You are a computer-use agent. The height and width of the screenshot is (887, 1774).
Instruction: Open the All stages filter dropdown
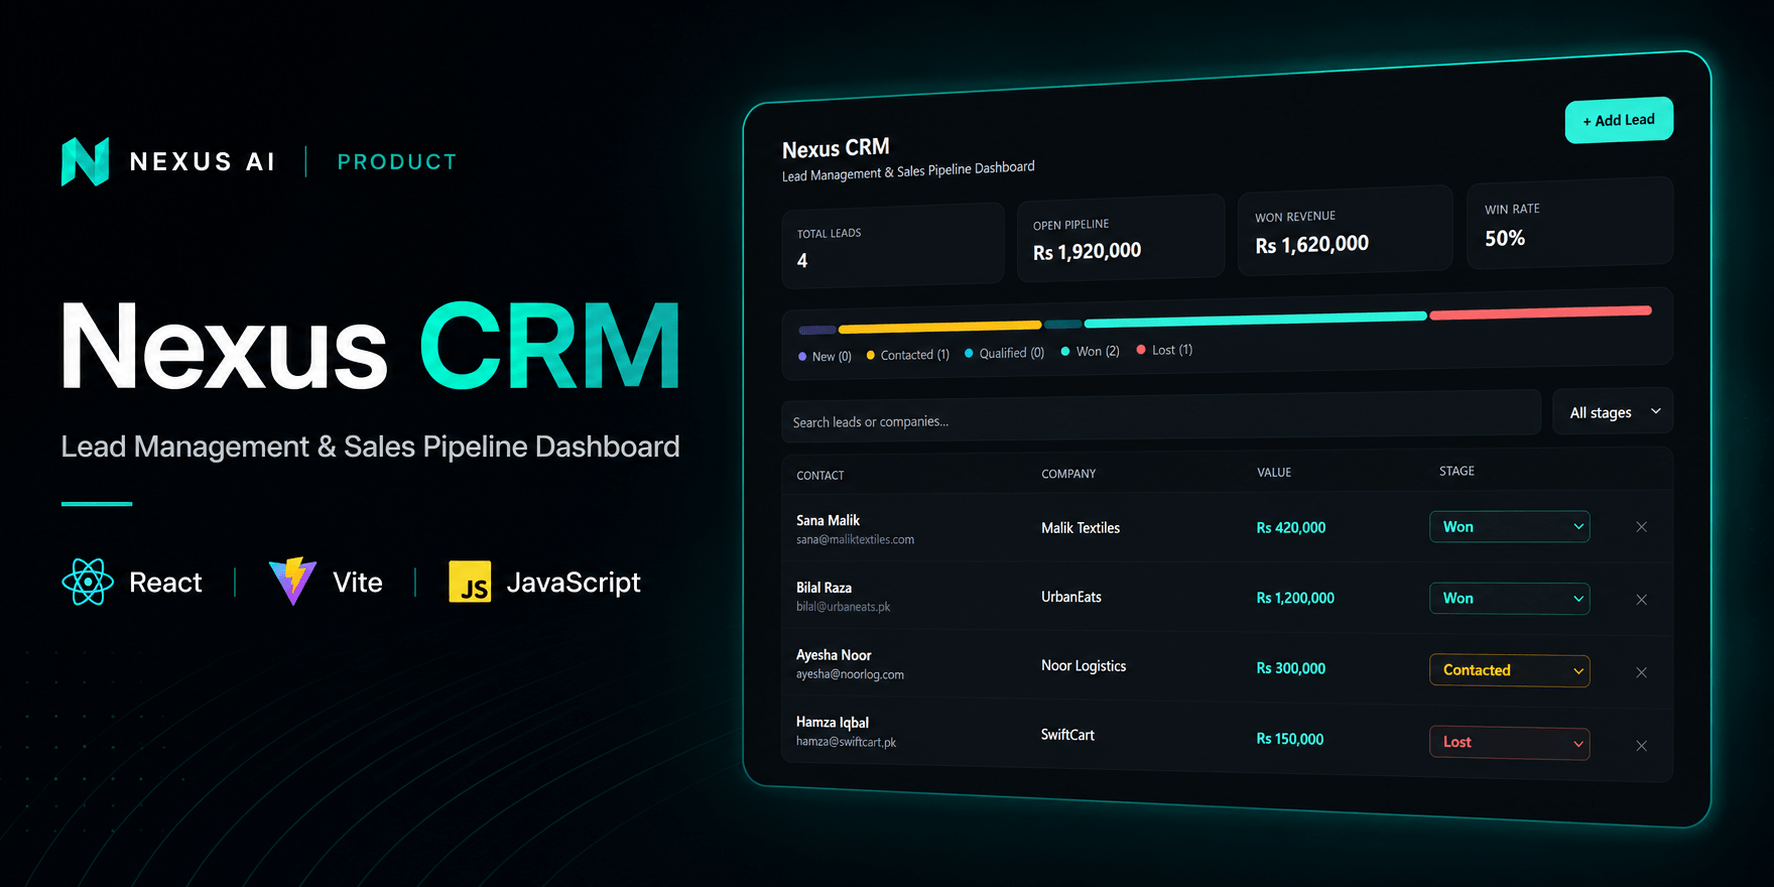[1613, 412]
